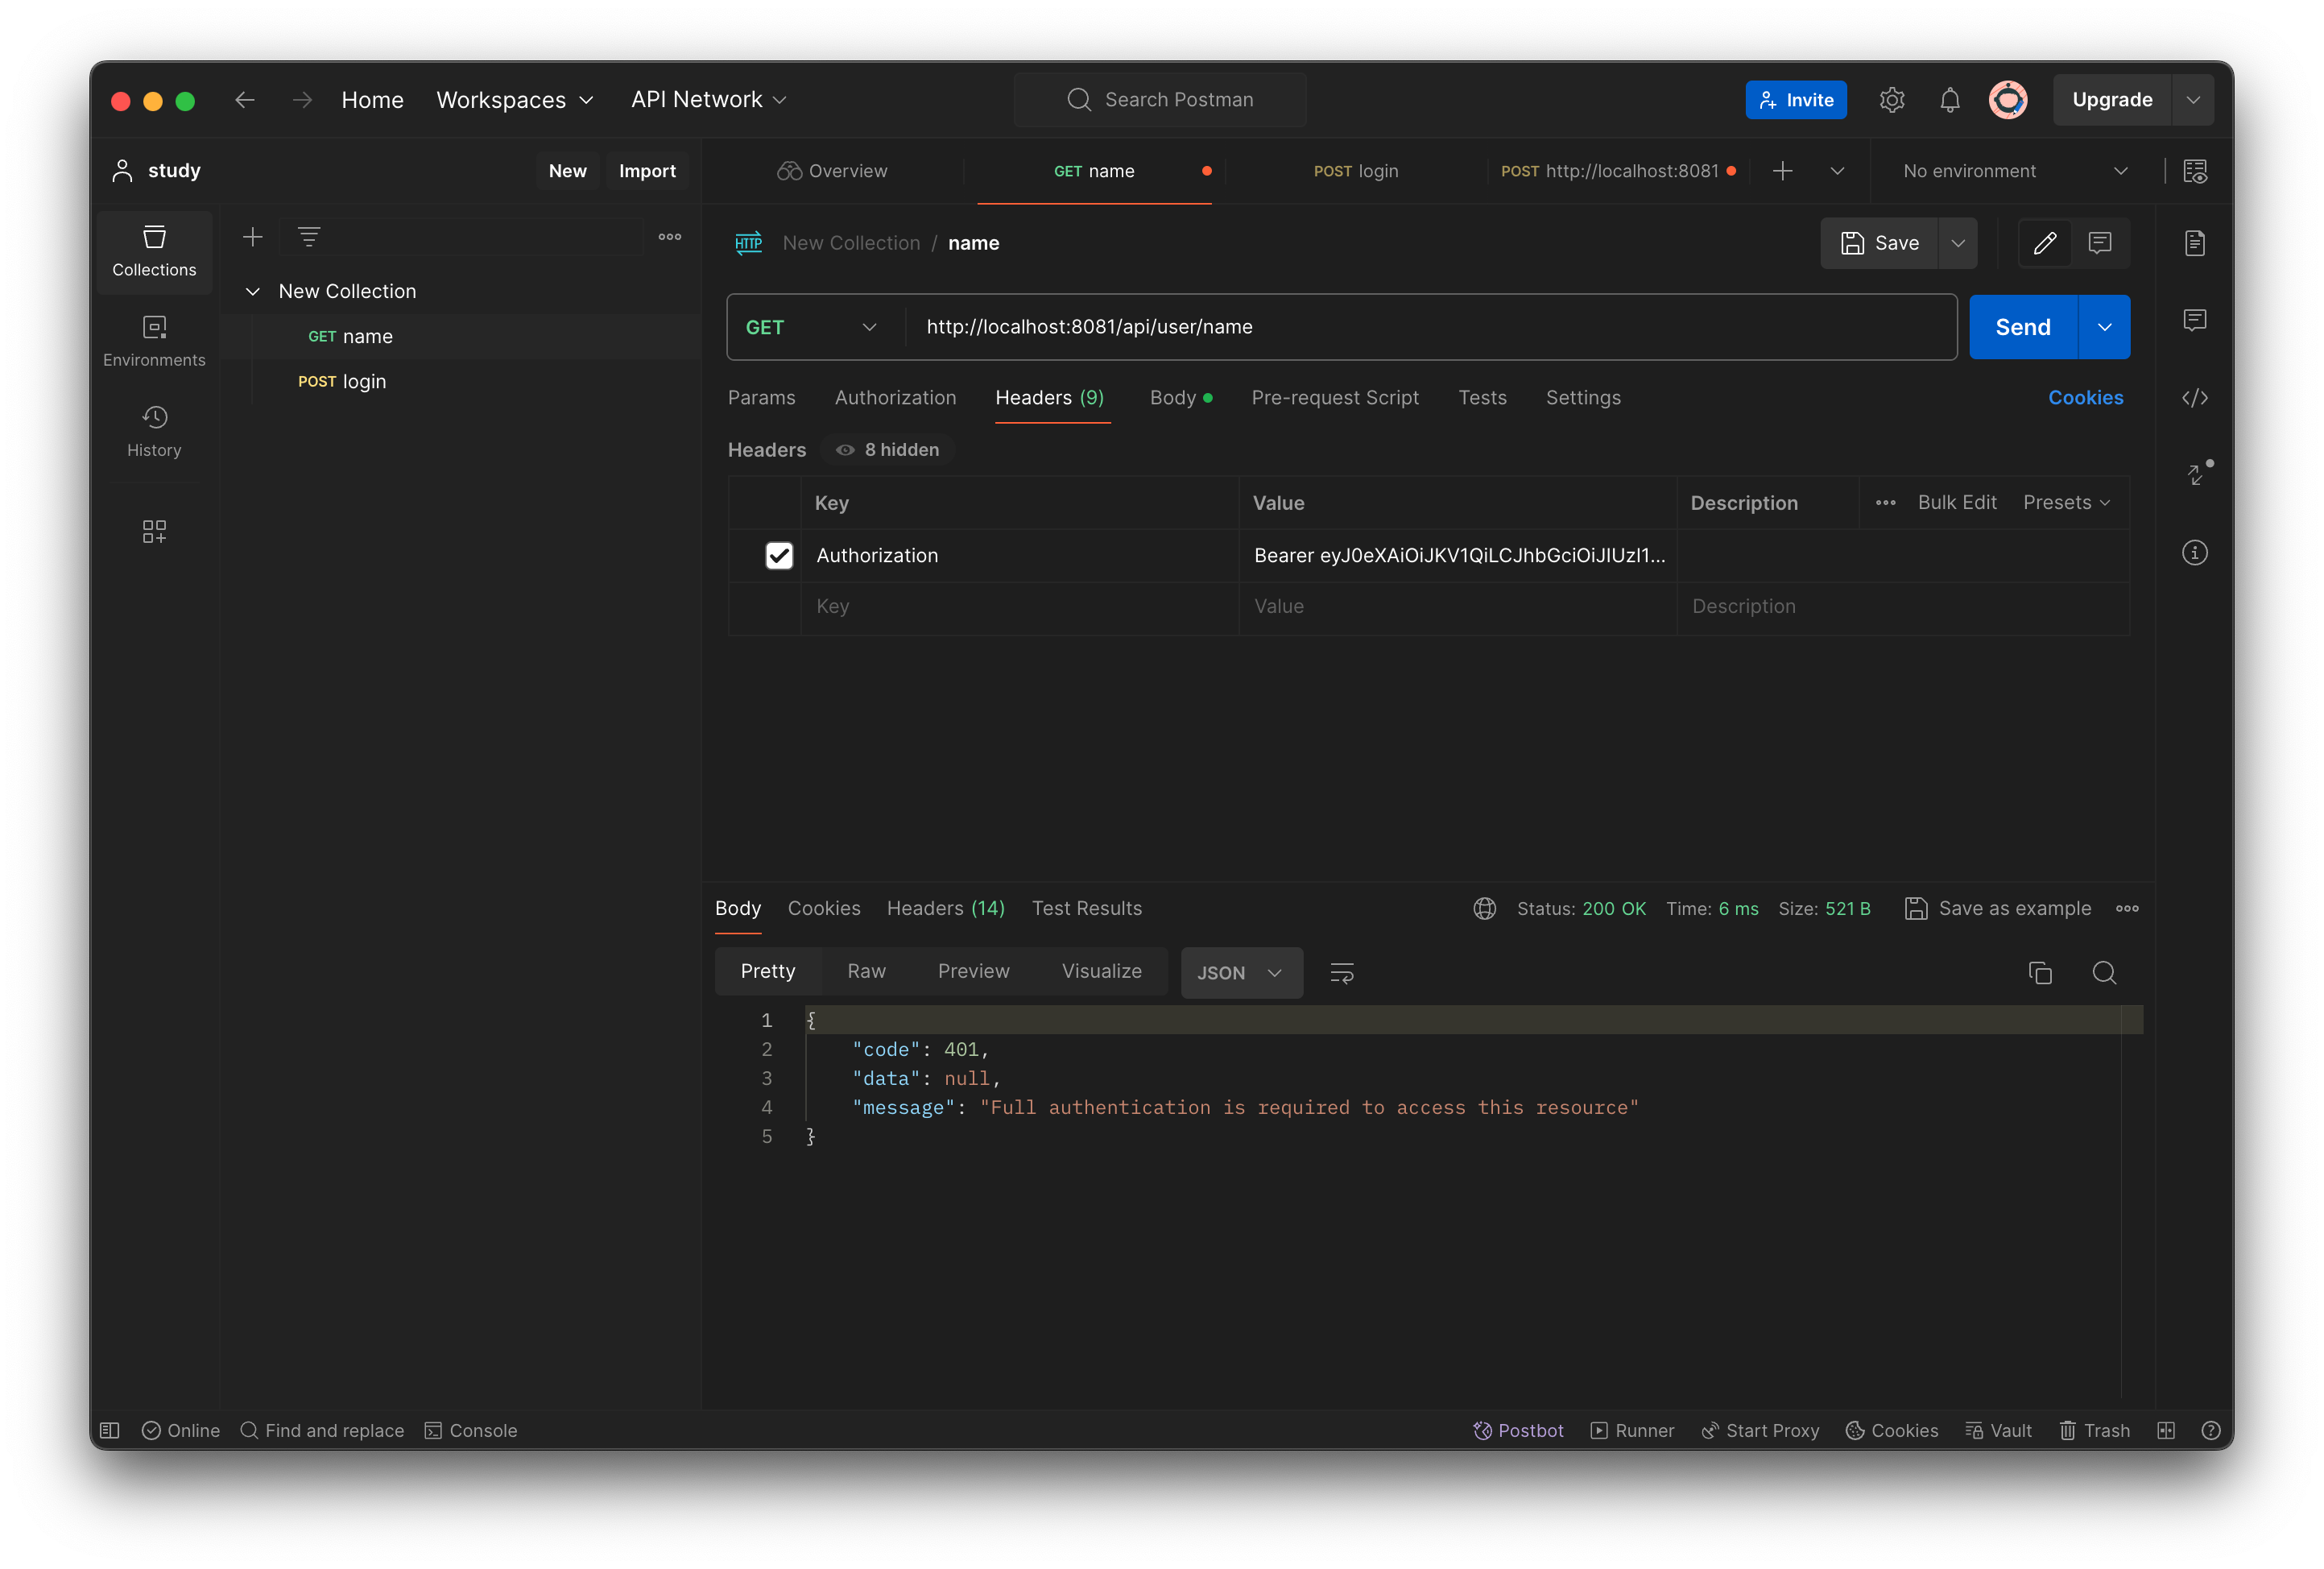Go forward with the right arrow
The width and height of the screenshot is (2324, 1569).
coord(302,100)
